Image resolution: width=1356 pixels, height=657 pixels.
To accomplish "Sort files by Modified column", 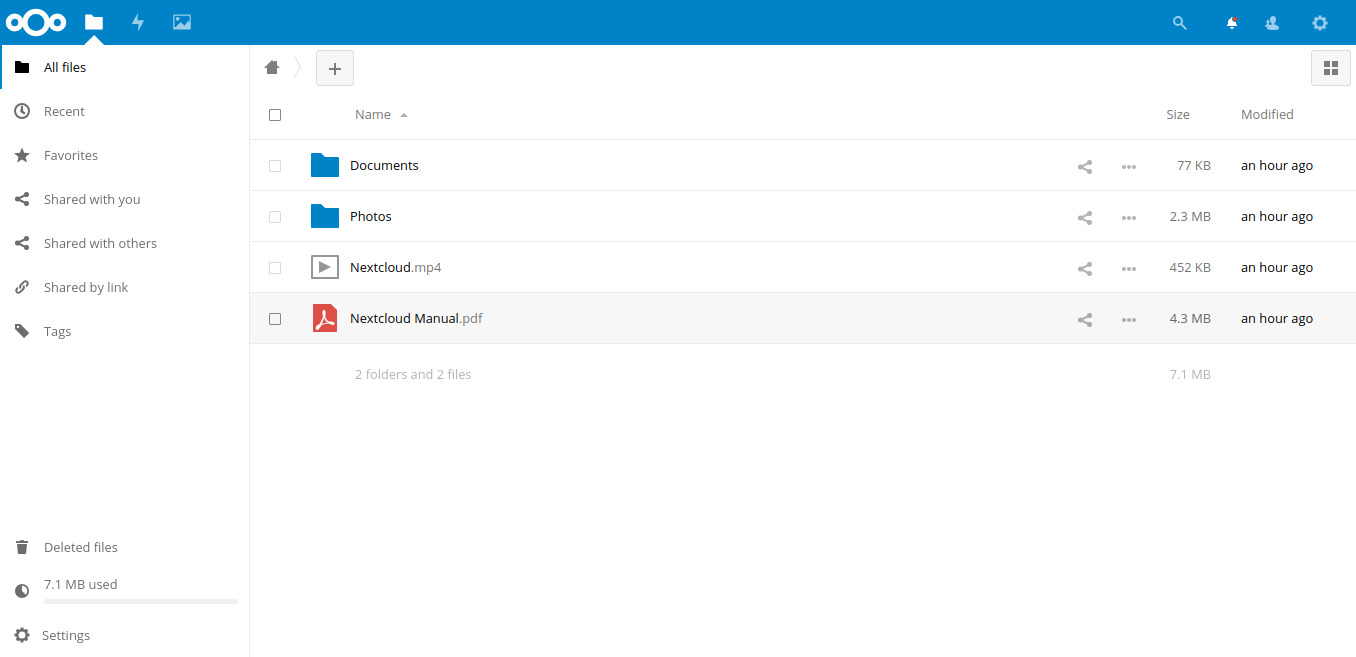I will point(1267,115).
